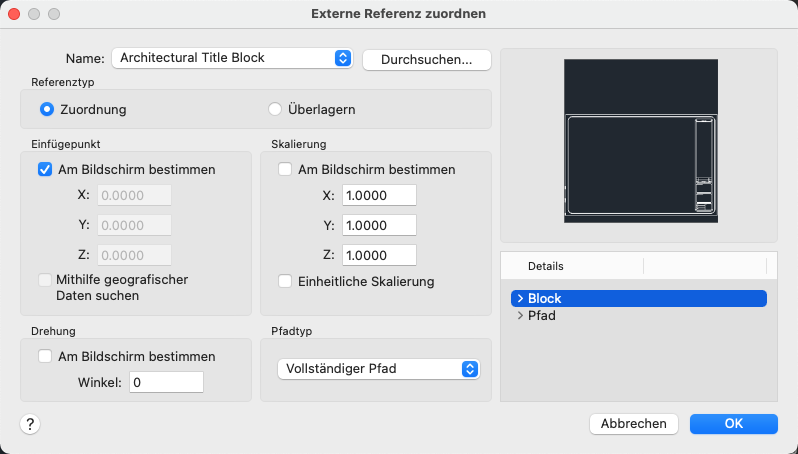Confirm with the OK button
This screenshot has height=454, width=798.
coord(733,423)
